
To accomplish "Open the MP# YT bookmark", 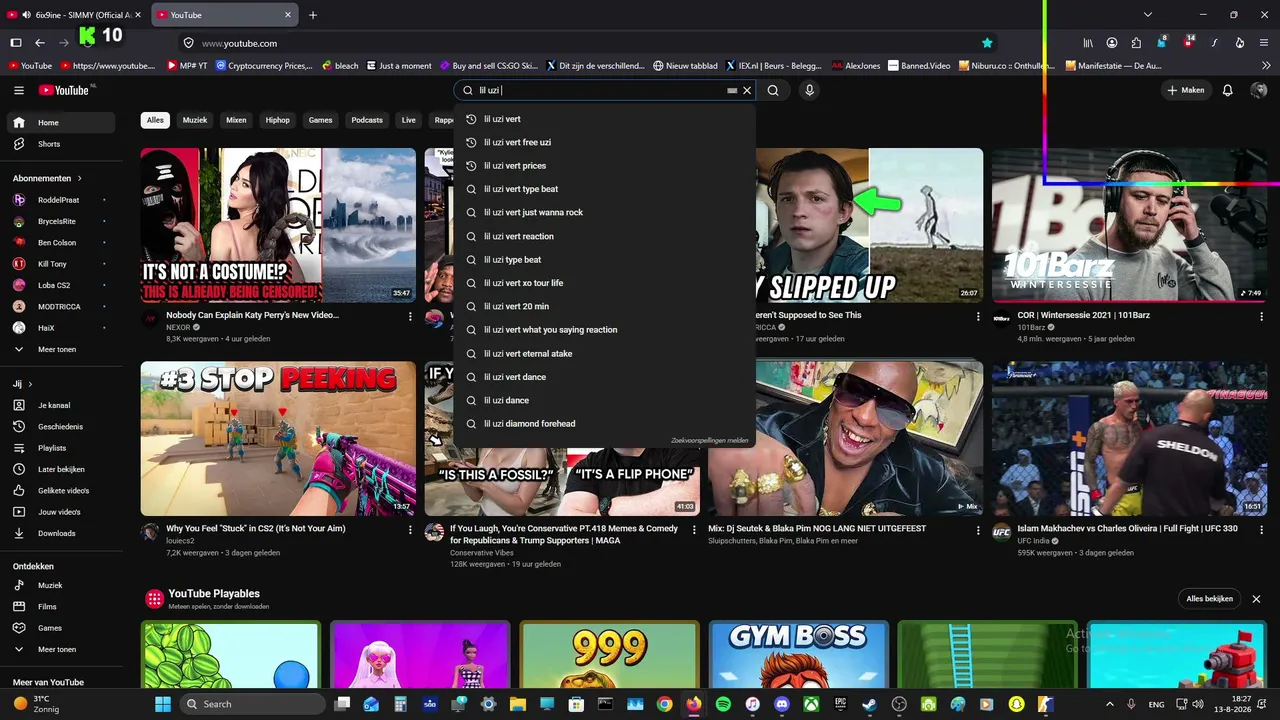I will click(x=187, y=66).
